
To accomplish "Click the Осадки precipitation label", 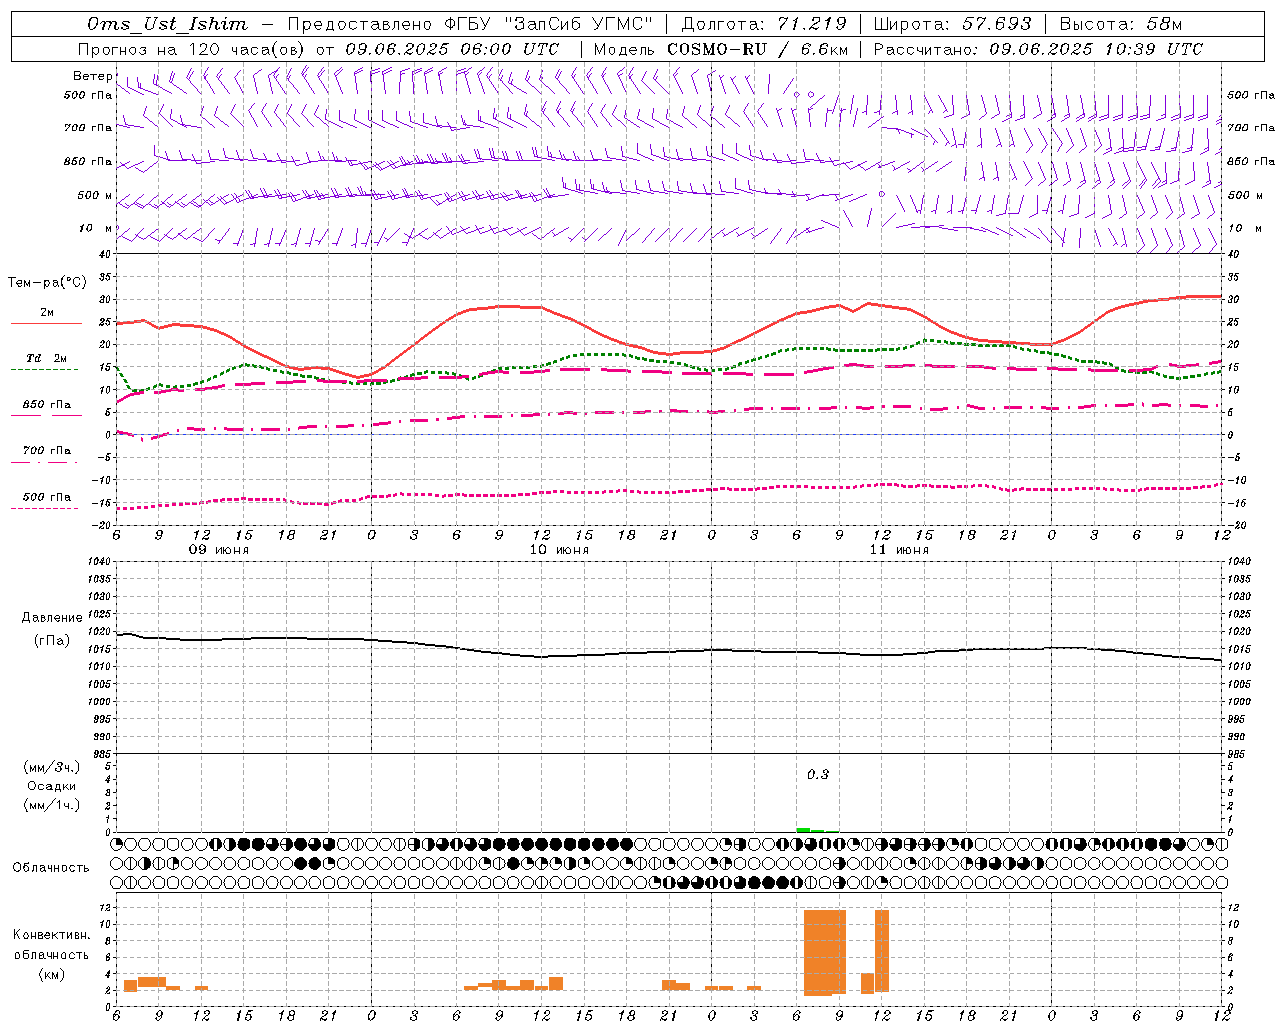I will (x=51, y=786).
